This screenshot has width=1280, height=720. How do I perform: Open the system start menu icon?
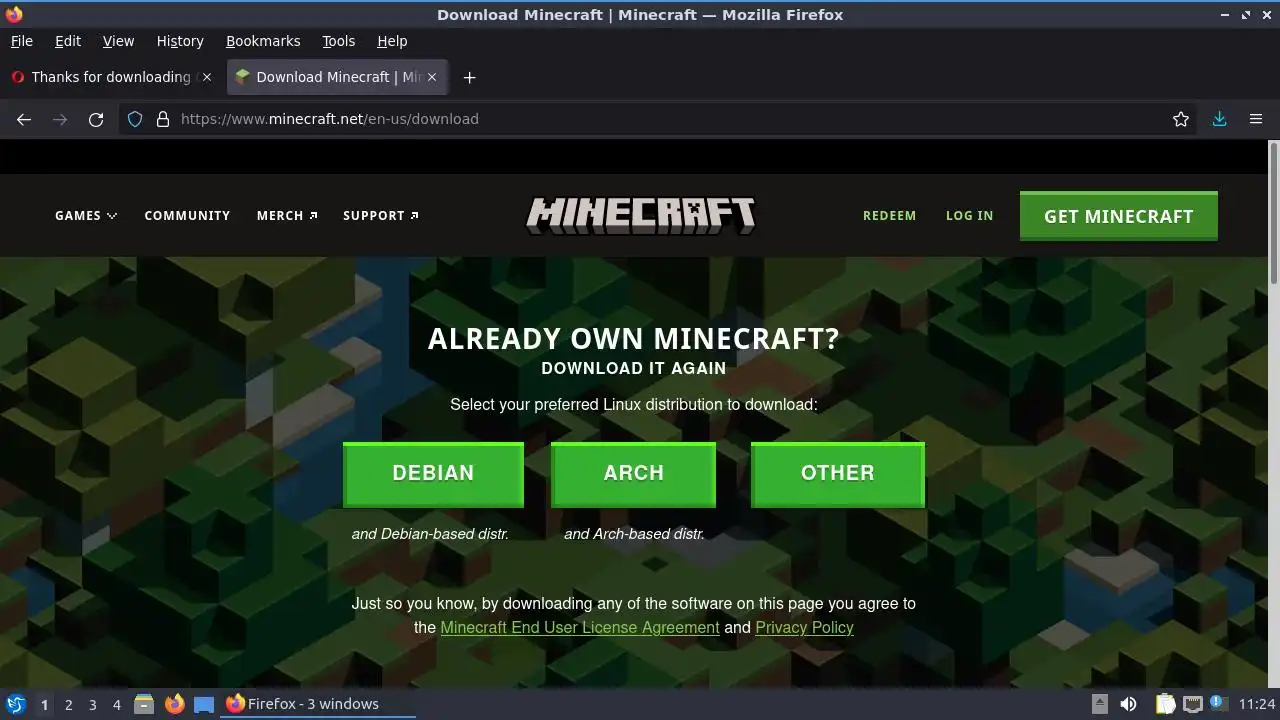coord(15,704)
